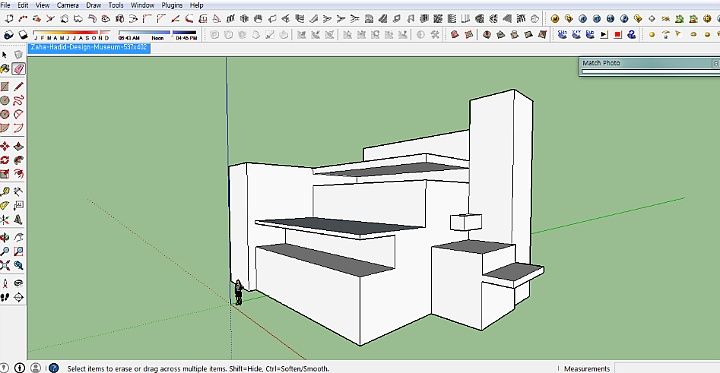Image resolution: width=720 pixels, height=373 pixels.
Task: Open the Shadow Settings dialog icon
Action: 9,35
